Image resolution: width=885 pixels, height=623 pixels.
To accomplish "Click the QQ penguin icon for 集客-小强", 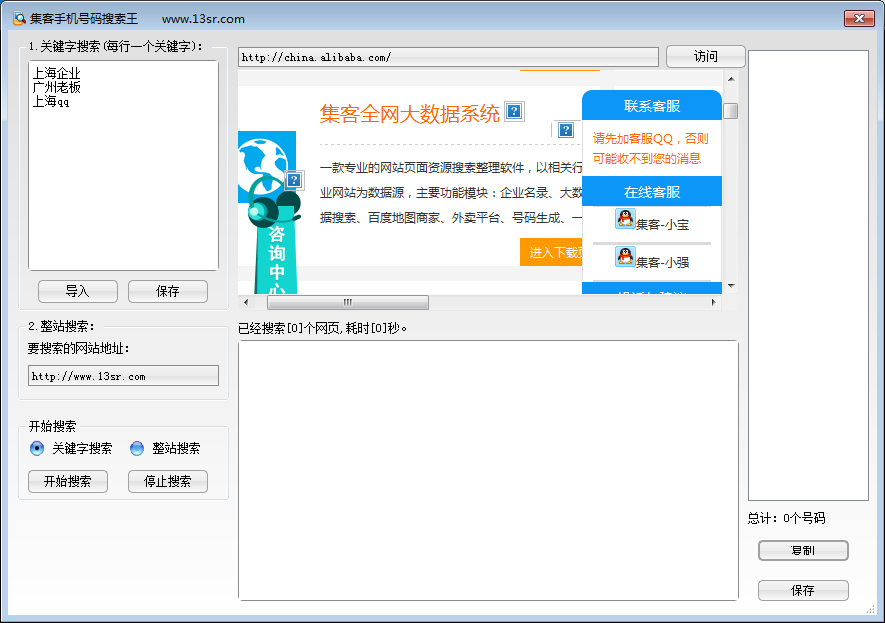I will pyautogui.click(x=625, y=256).
